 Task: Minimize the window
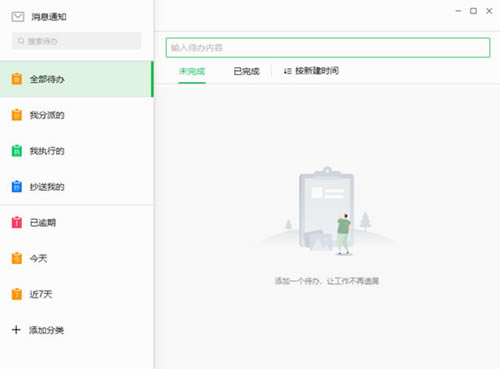(458, 11)
